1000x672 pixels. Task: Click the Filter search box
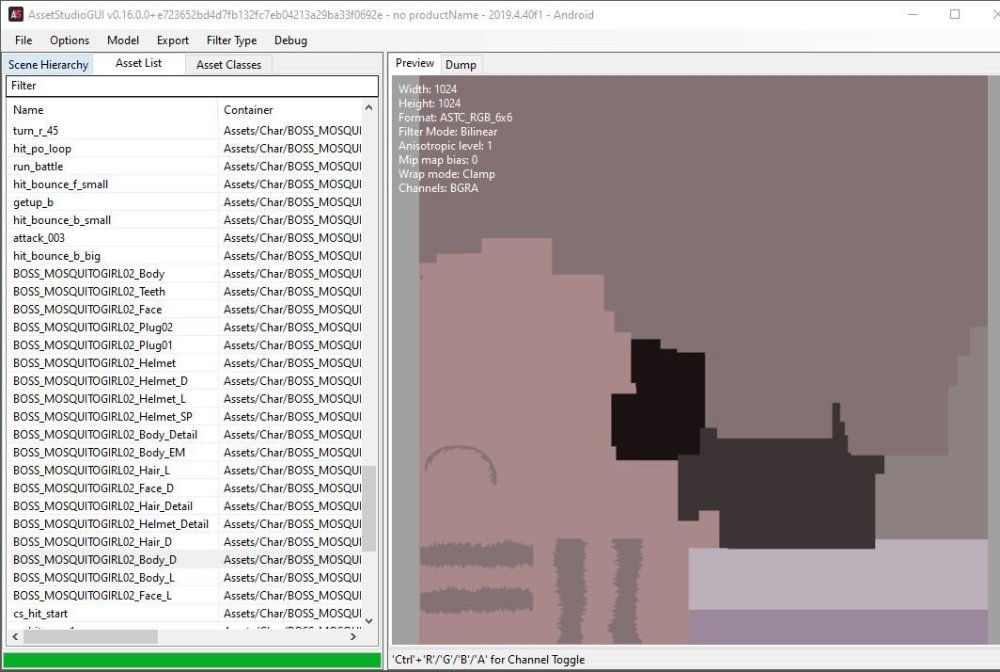click(x=190, y=86)
